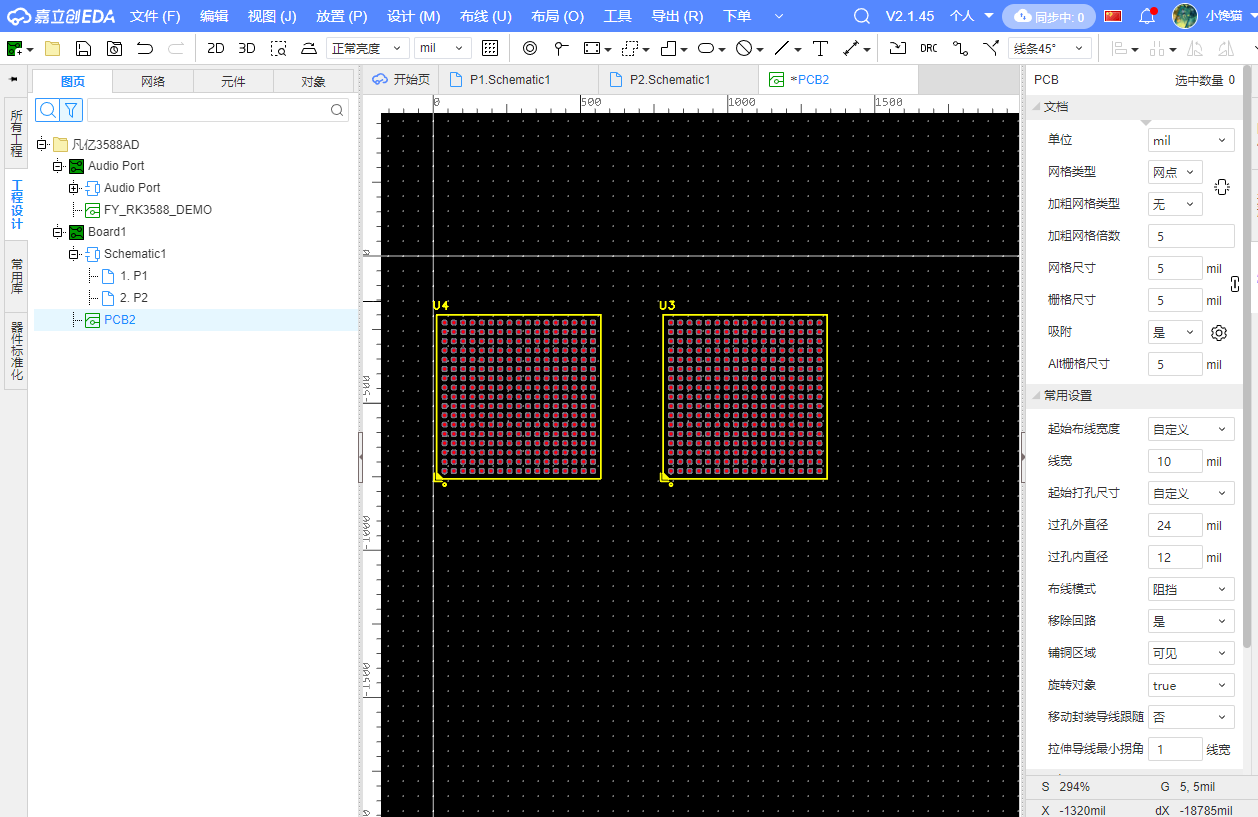Switch to the P1.Schematic1 tab
The image size is (1258, 817).
pyautogui.click(x=509, y=80)
